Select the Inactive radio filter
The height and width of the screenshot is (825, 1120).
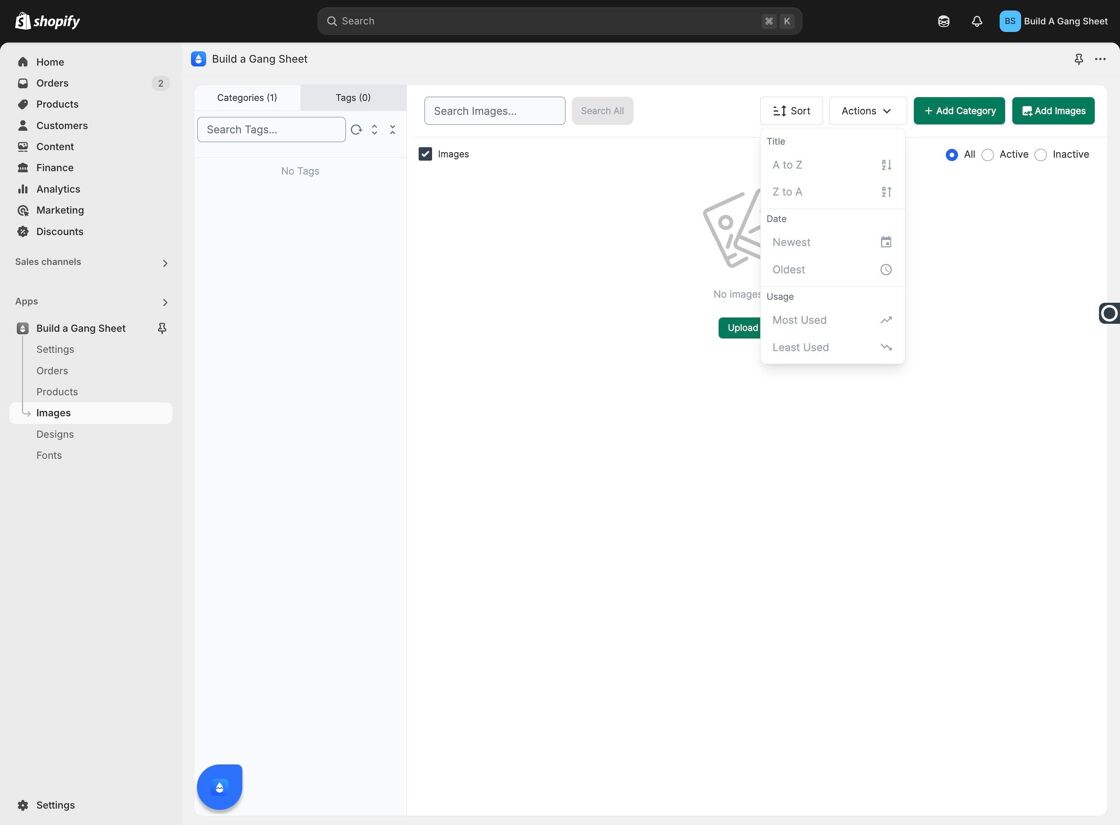tap(1041, 155)
